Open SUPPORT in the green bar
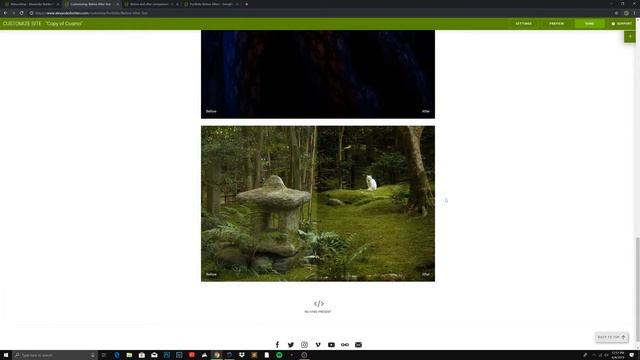Image resolution: width=640 pixels, height=360 pixels. (621, 24)
